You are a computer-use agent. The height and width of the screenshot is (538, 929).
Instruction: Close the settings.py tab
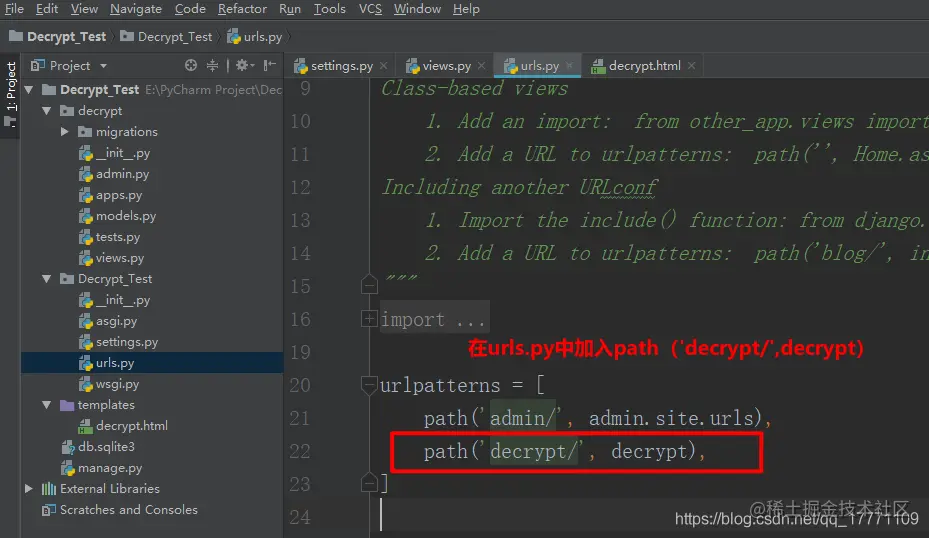coord(383,66)
